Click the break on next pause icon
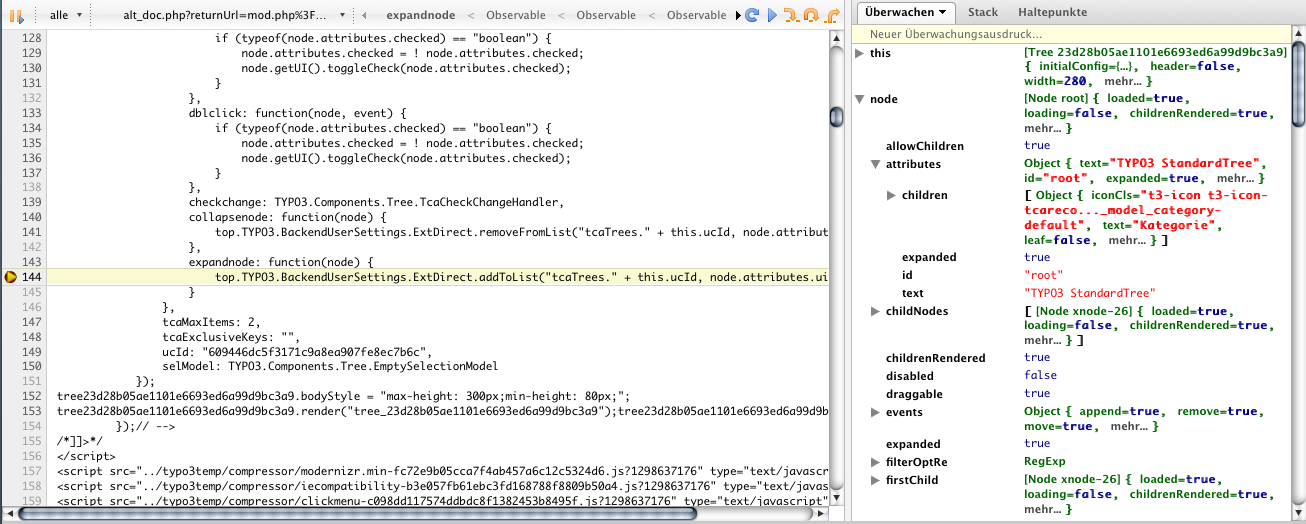The height and width of the screenshot is (524, 1306). pyautogui.click(x=17, y=15)
